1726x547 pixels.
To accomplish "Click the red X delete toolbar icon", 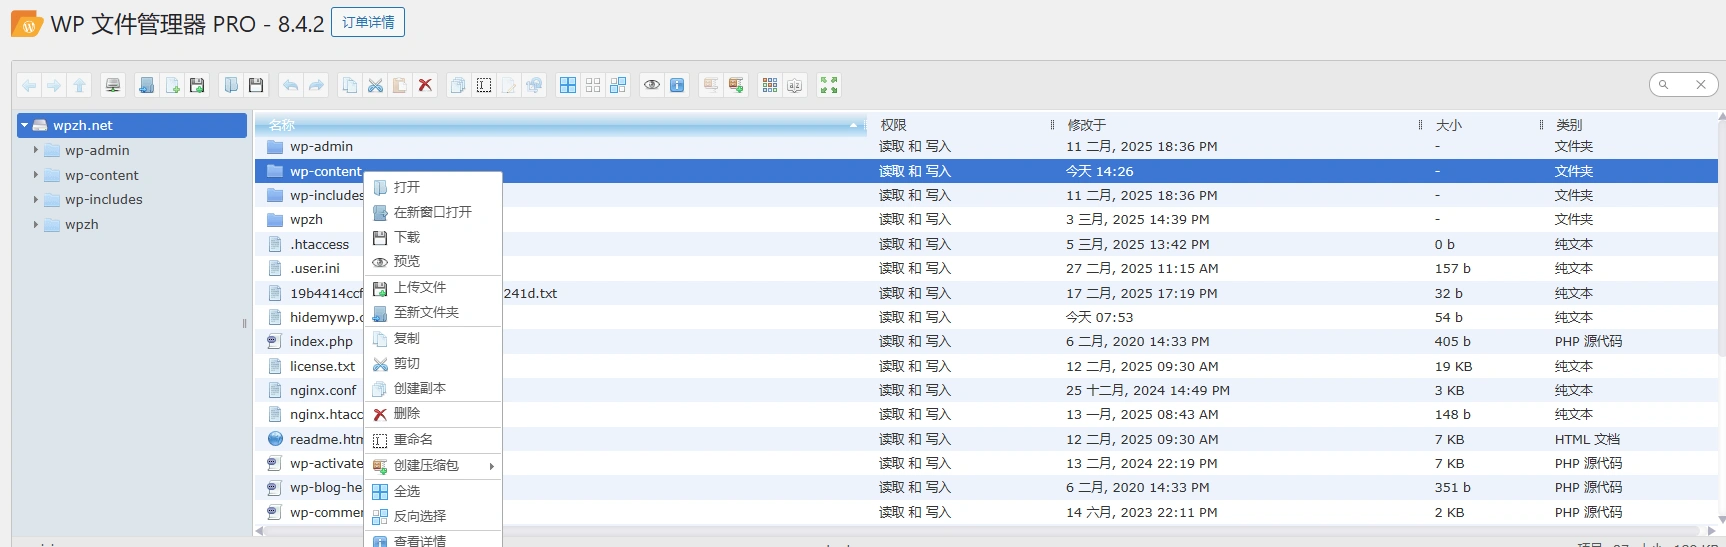I will click(x=425, y=85).
